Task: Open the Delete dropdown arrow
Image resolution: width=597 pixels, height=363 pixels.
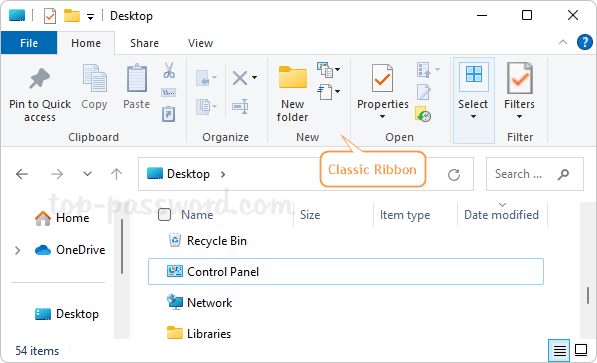Action: click(x=254, y=77)
